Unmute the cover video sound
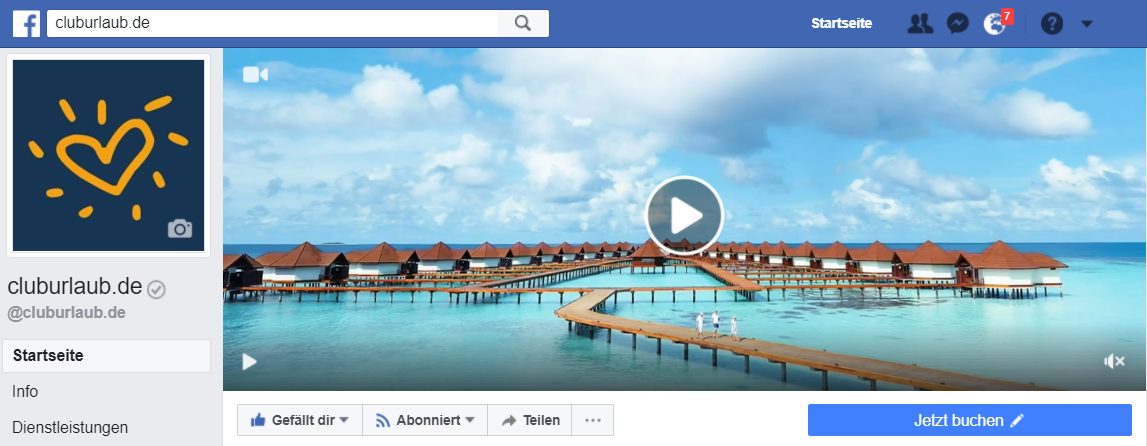The image size is (1147, 446). [x=1114, y=361]
